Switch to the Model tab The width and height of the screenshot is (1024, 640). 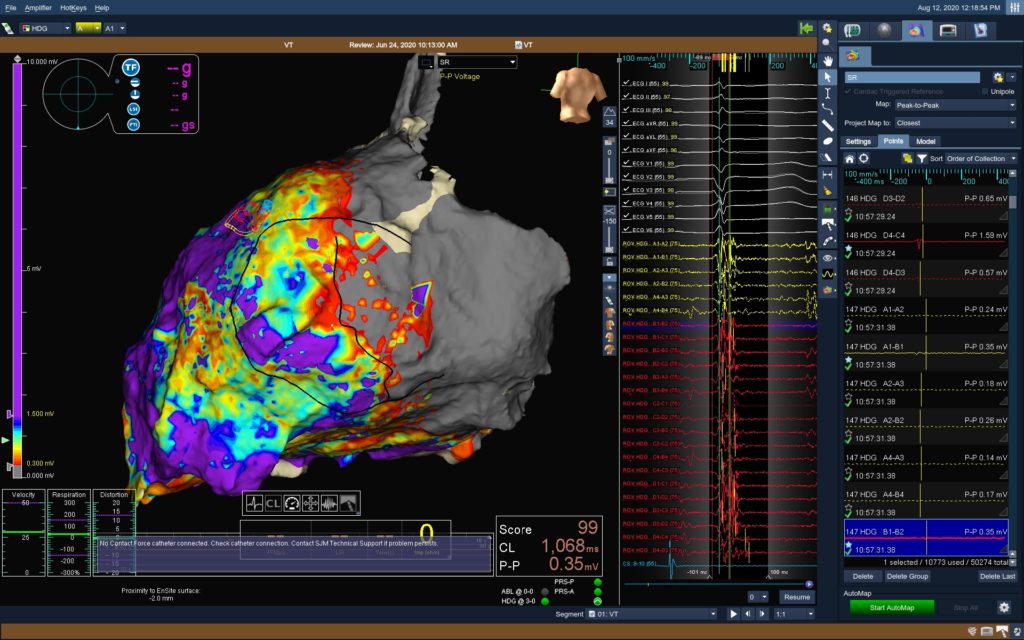point(926,141)
